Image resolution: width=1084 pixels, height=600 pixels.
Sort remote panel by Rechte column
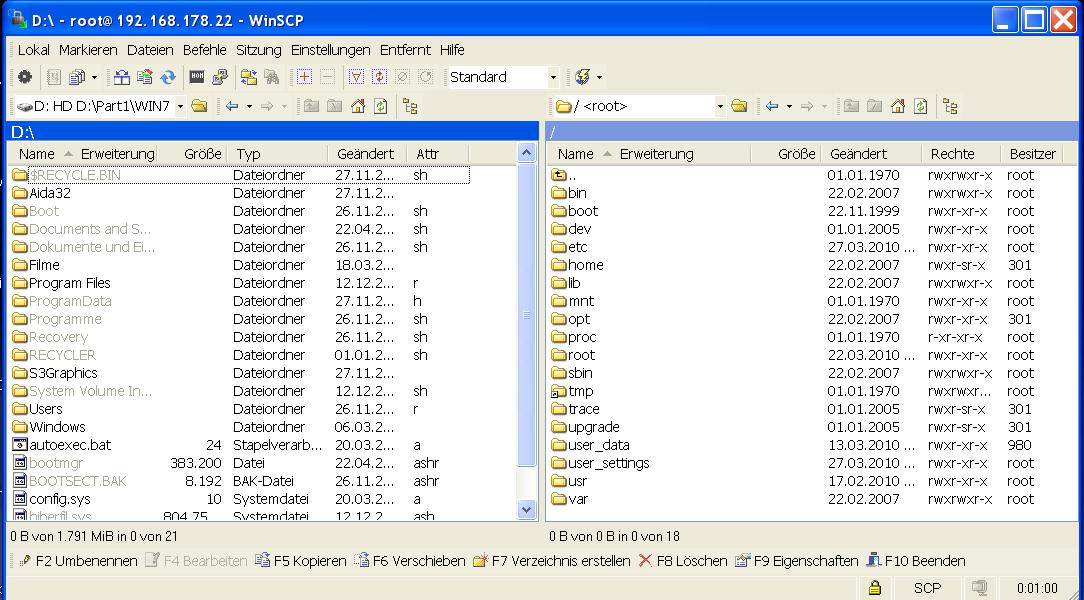click(x=961, y=153)
